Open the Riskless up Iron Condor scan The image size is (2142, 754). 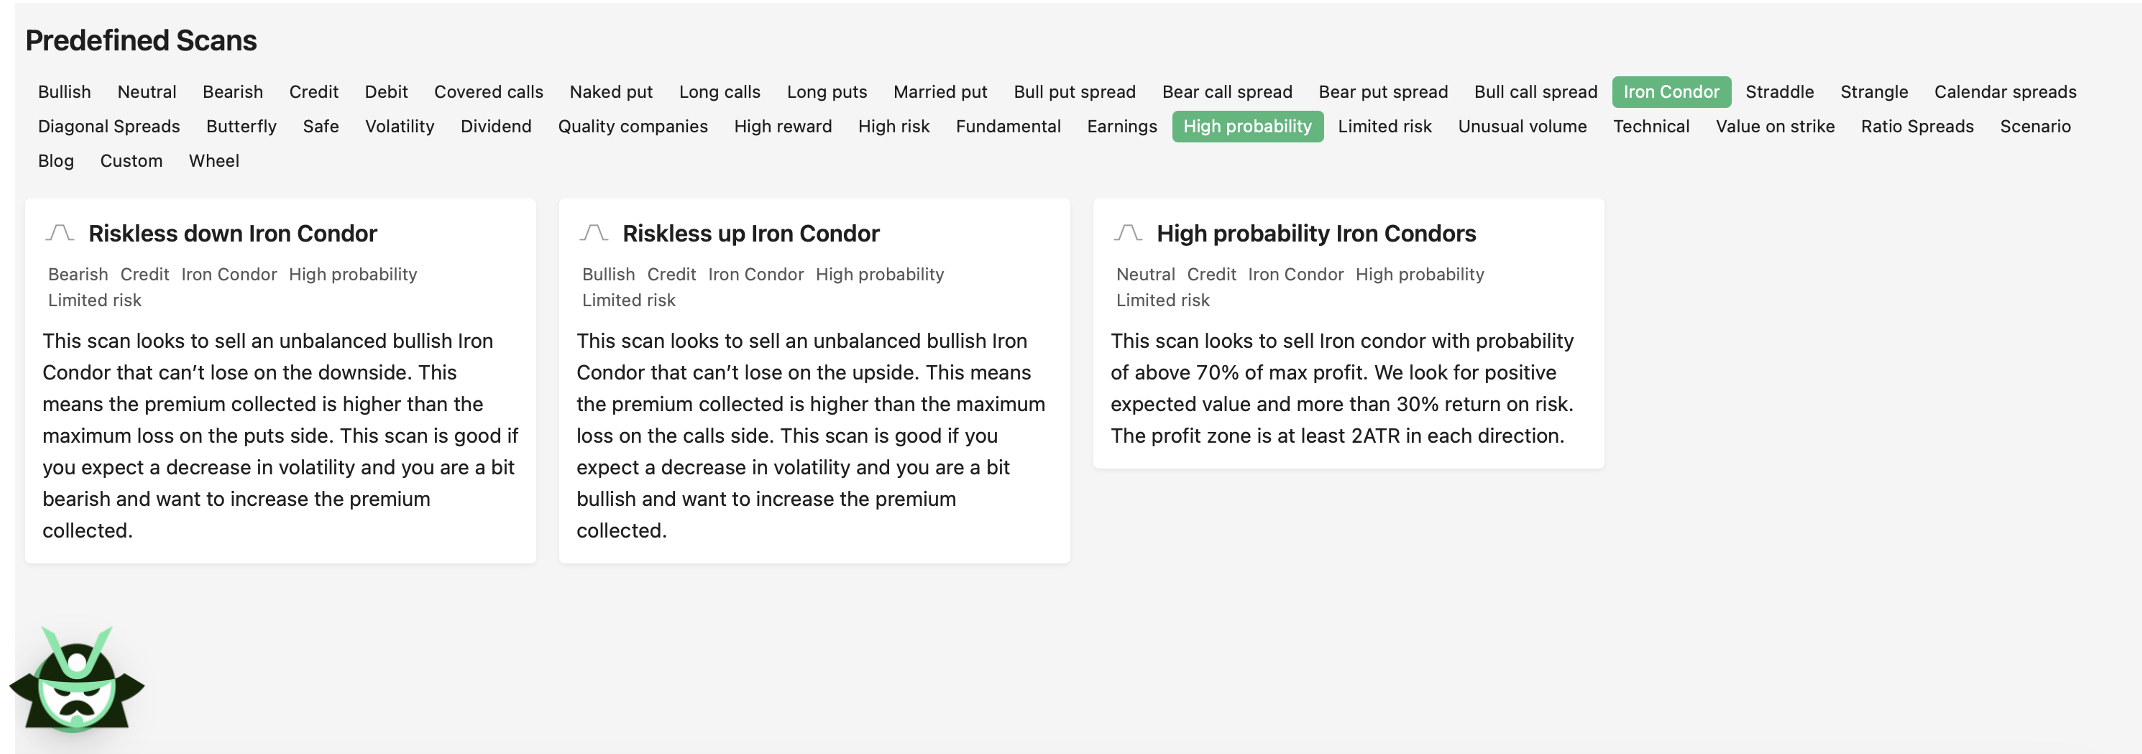click(750, 234)
